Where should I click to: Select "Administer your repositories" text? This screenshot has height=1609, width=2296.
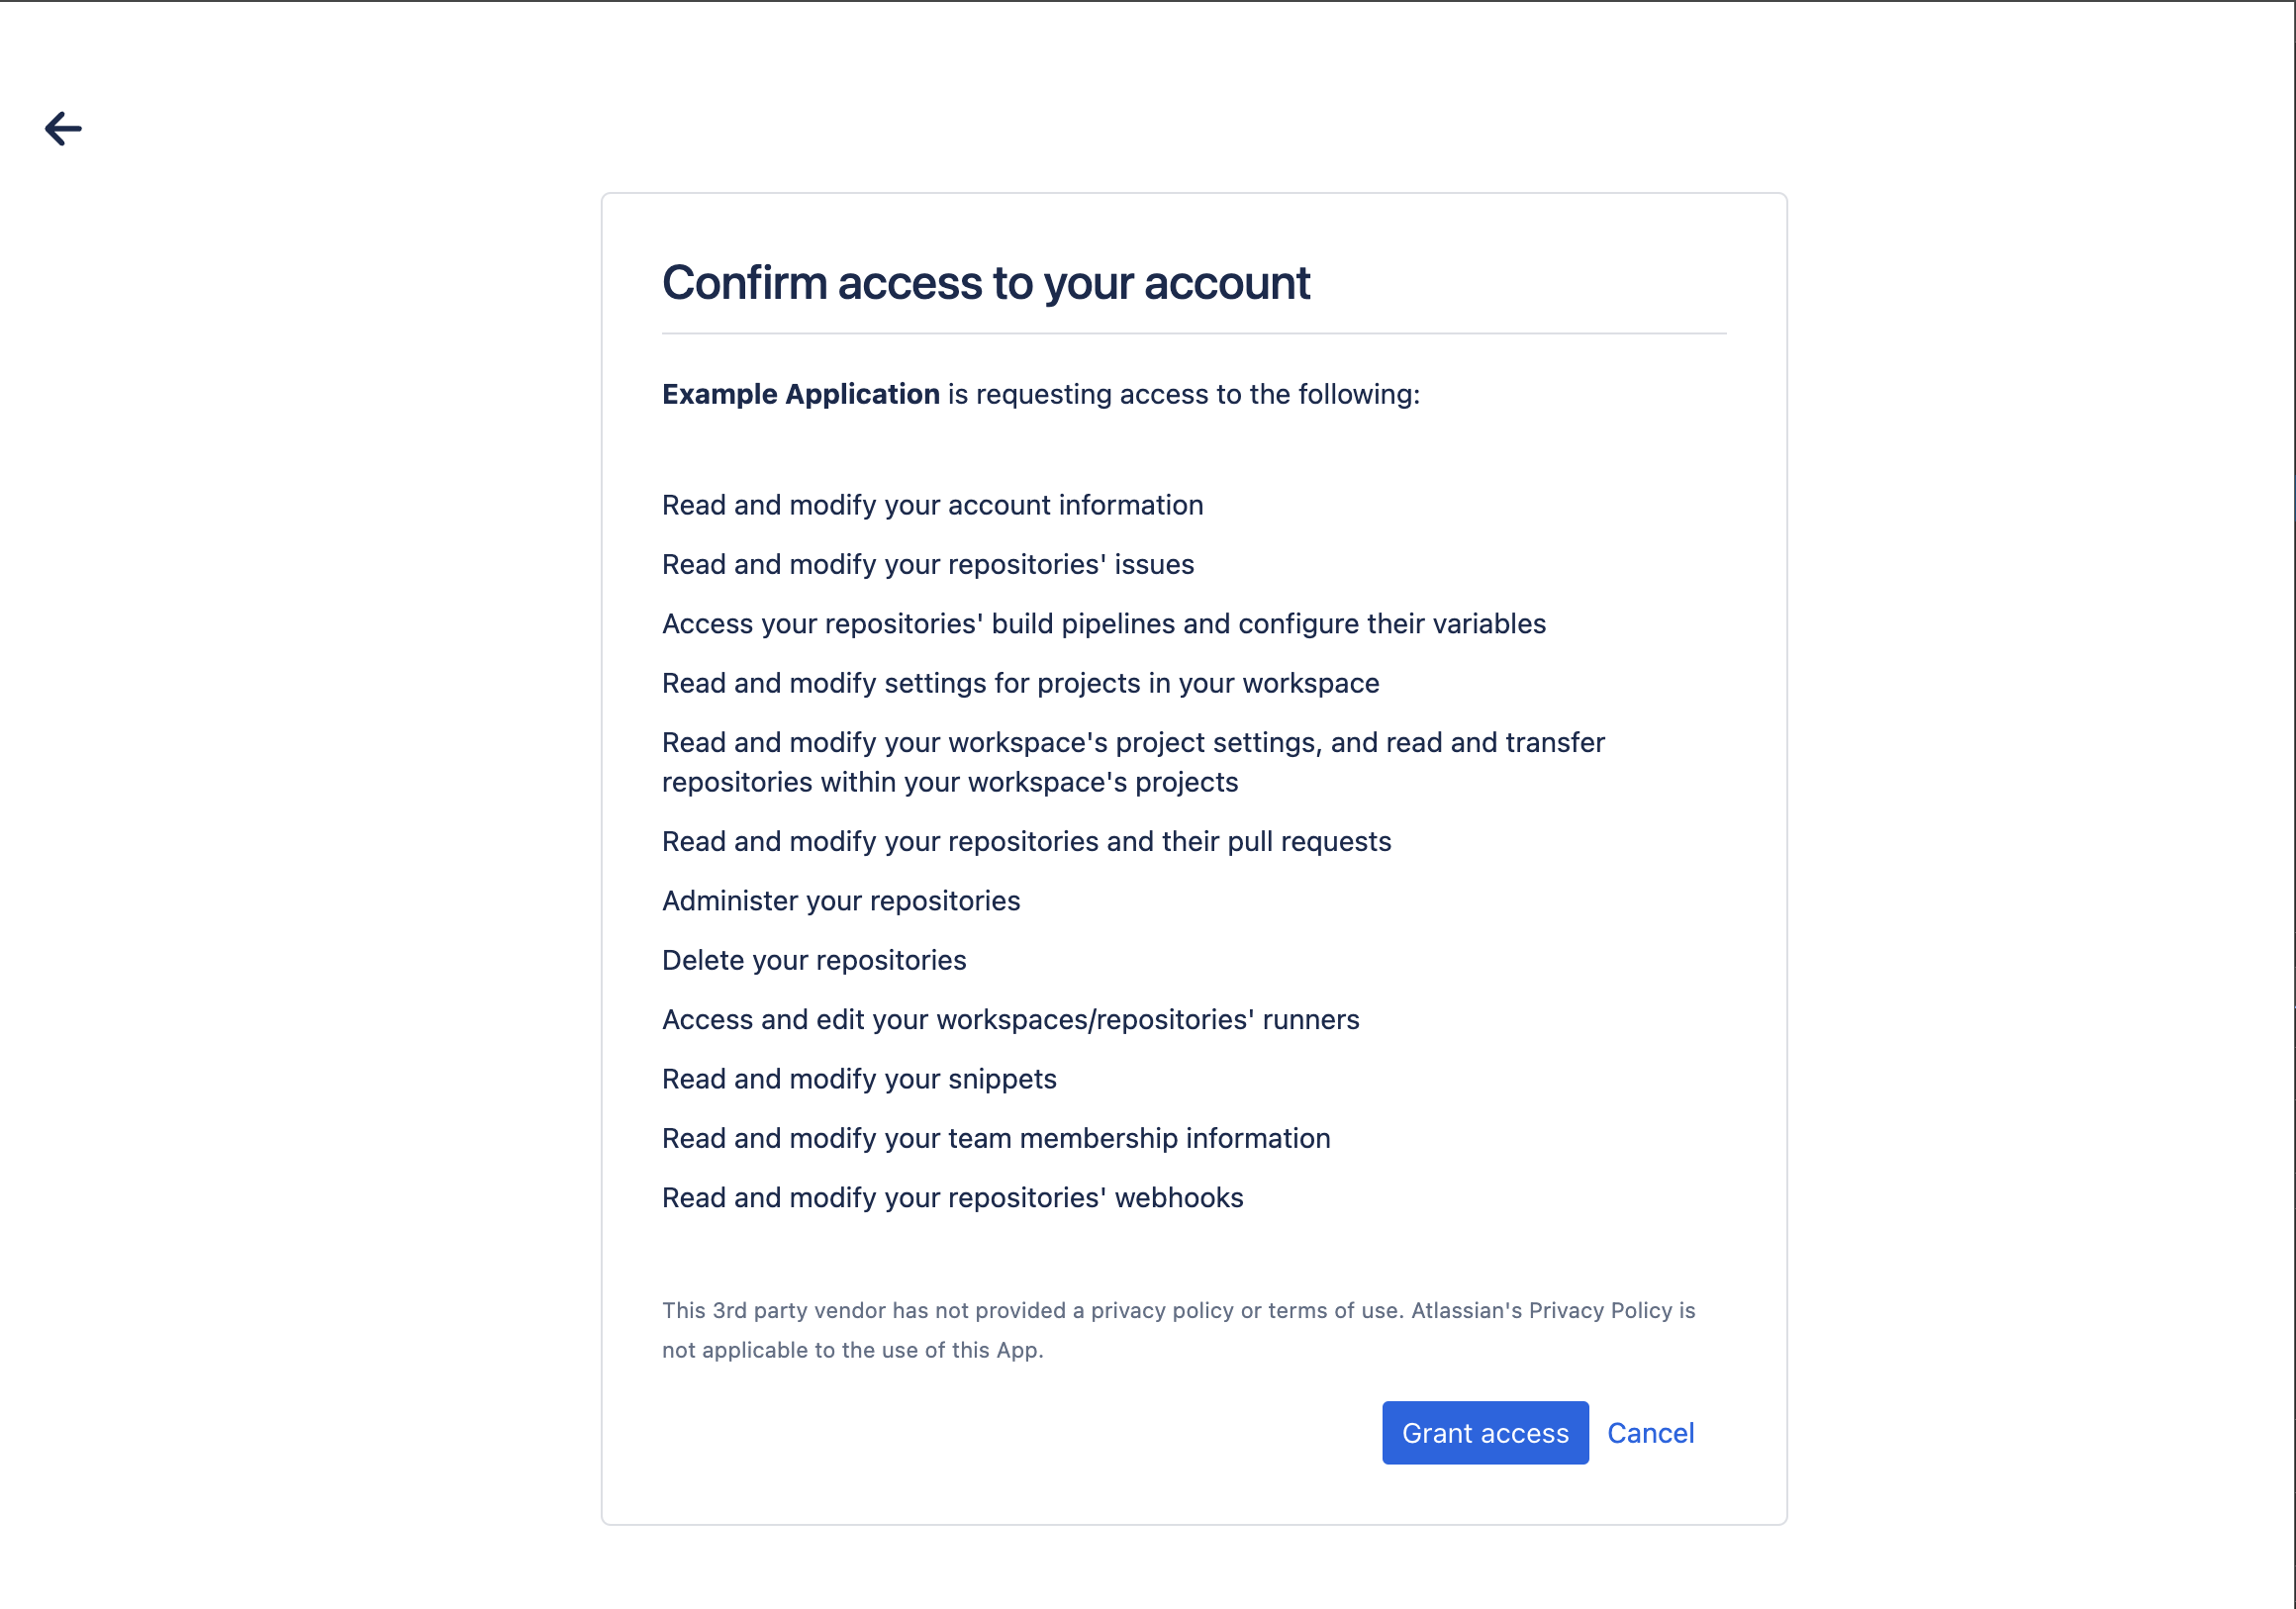pyautogui.click(x=840, y=901)
